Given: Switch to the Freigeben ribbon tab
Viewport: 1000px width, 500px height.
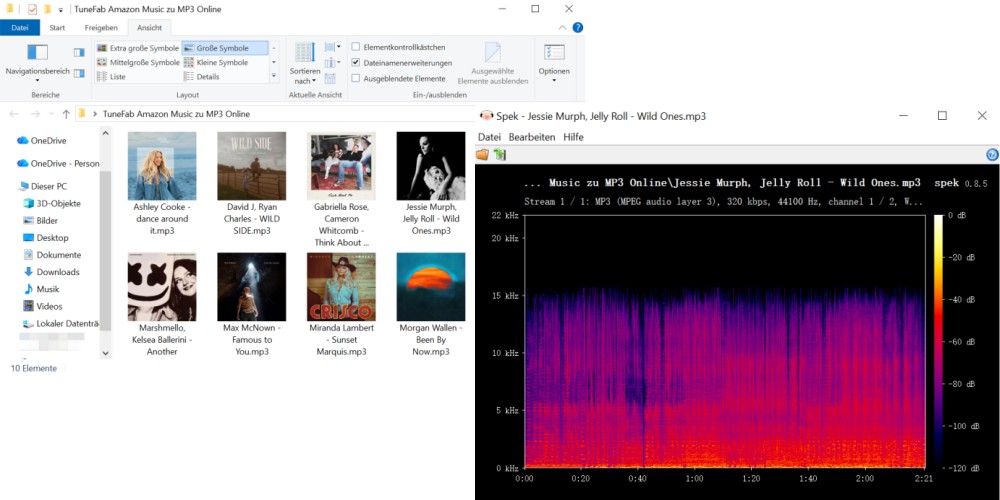Looking at the screenshot, I should tap(101, 27).
